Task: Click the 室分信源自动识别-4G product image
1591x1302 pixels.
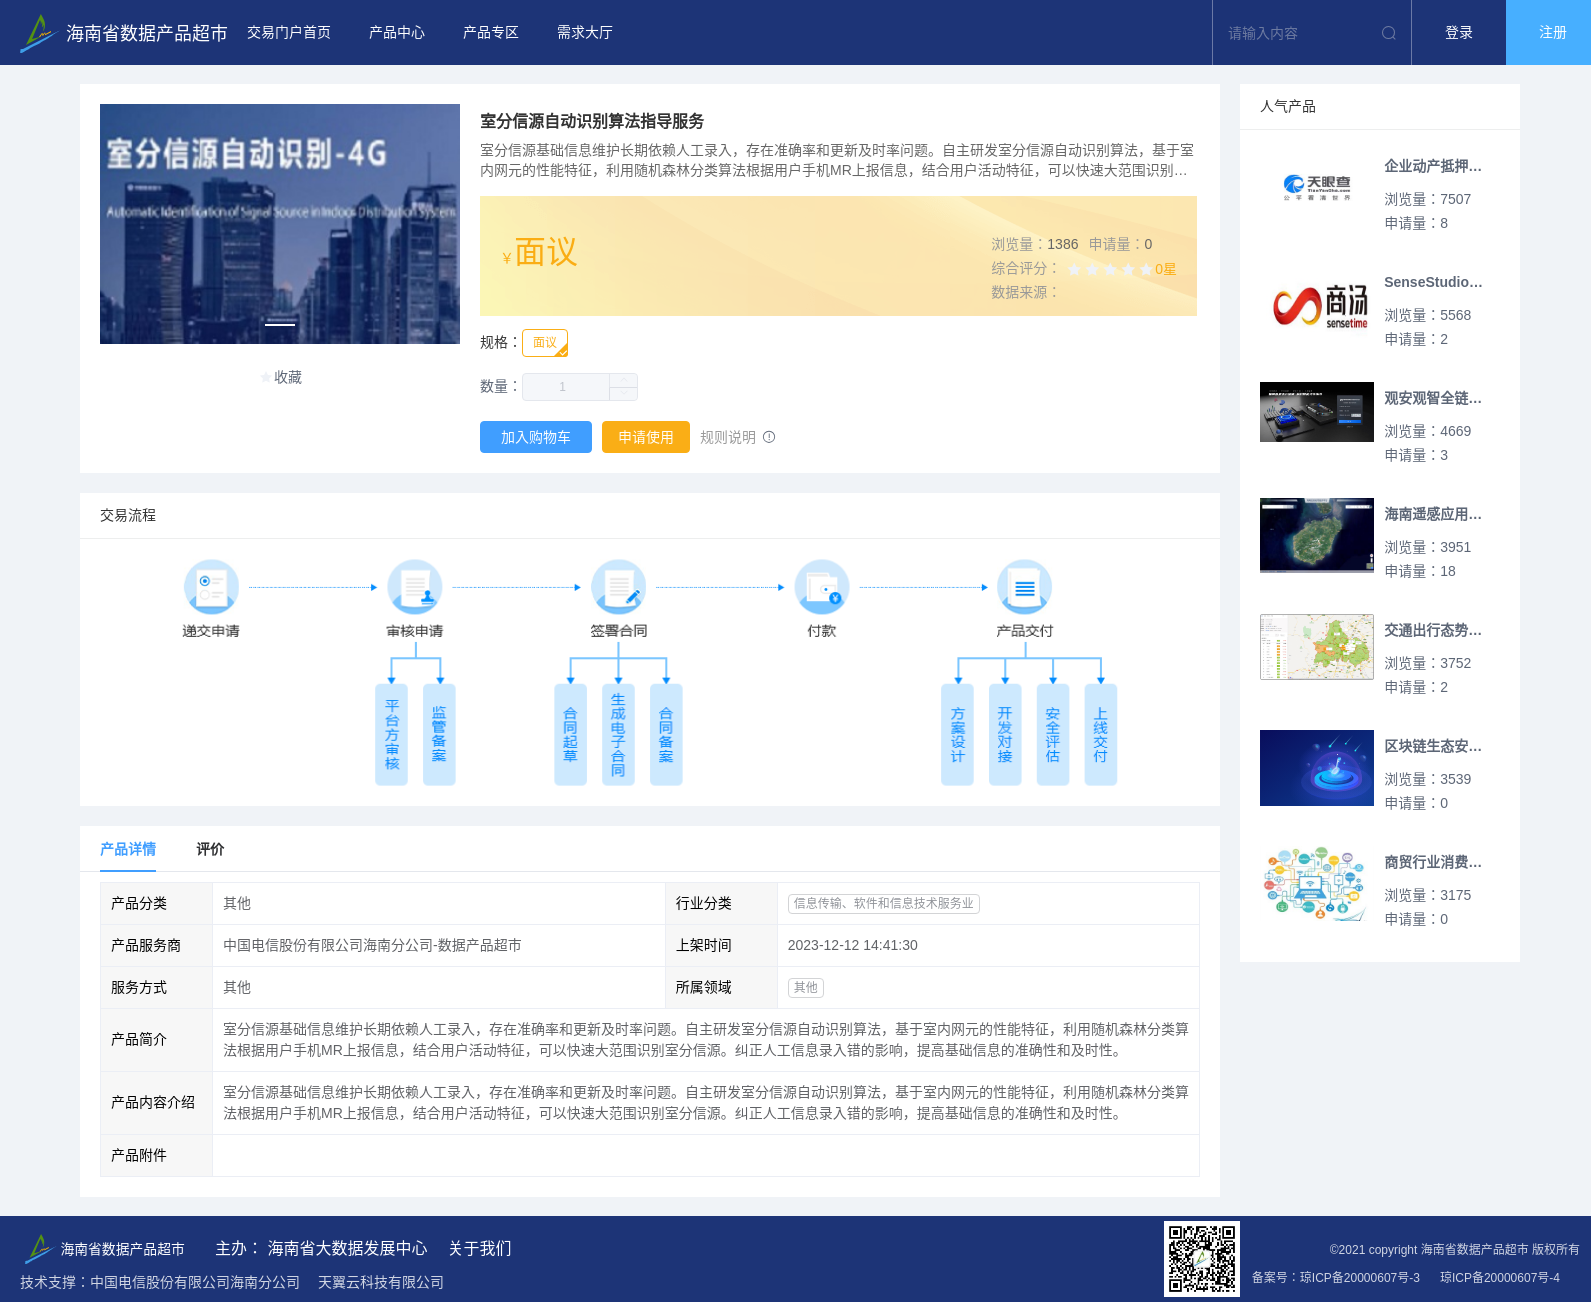Action: pyautogui.click(x=280, y=224)
